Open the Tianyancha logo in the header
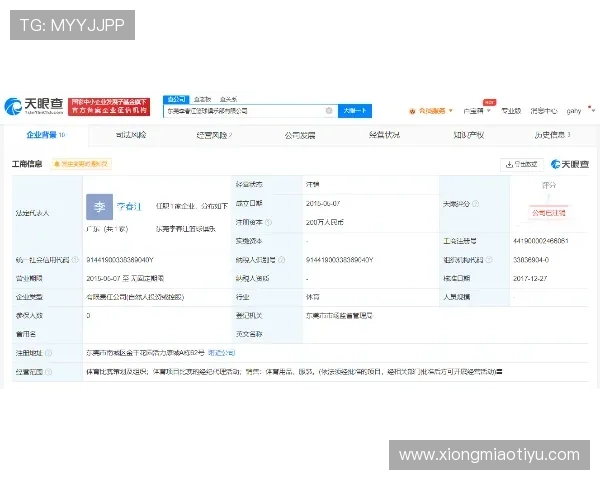 tap(34, 106)
